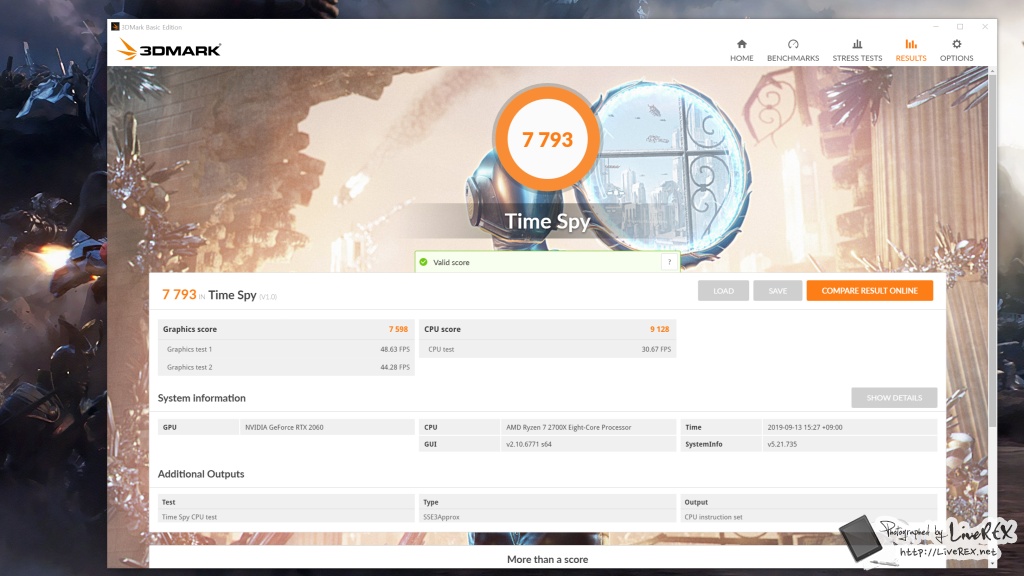This screenshot has height=576, width=1024.
Task: Open the Stress Tests chart icon
Action: (x=857, y=44)
